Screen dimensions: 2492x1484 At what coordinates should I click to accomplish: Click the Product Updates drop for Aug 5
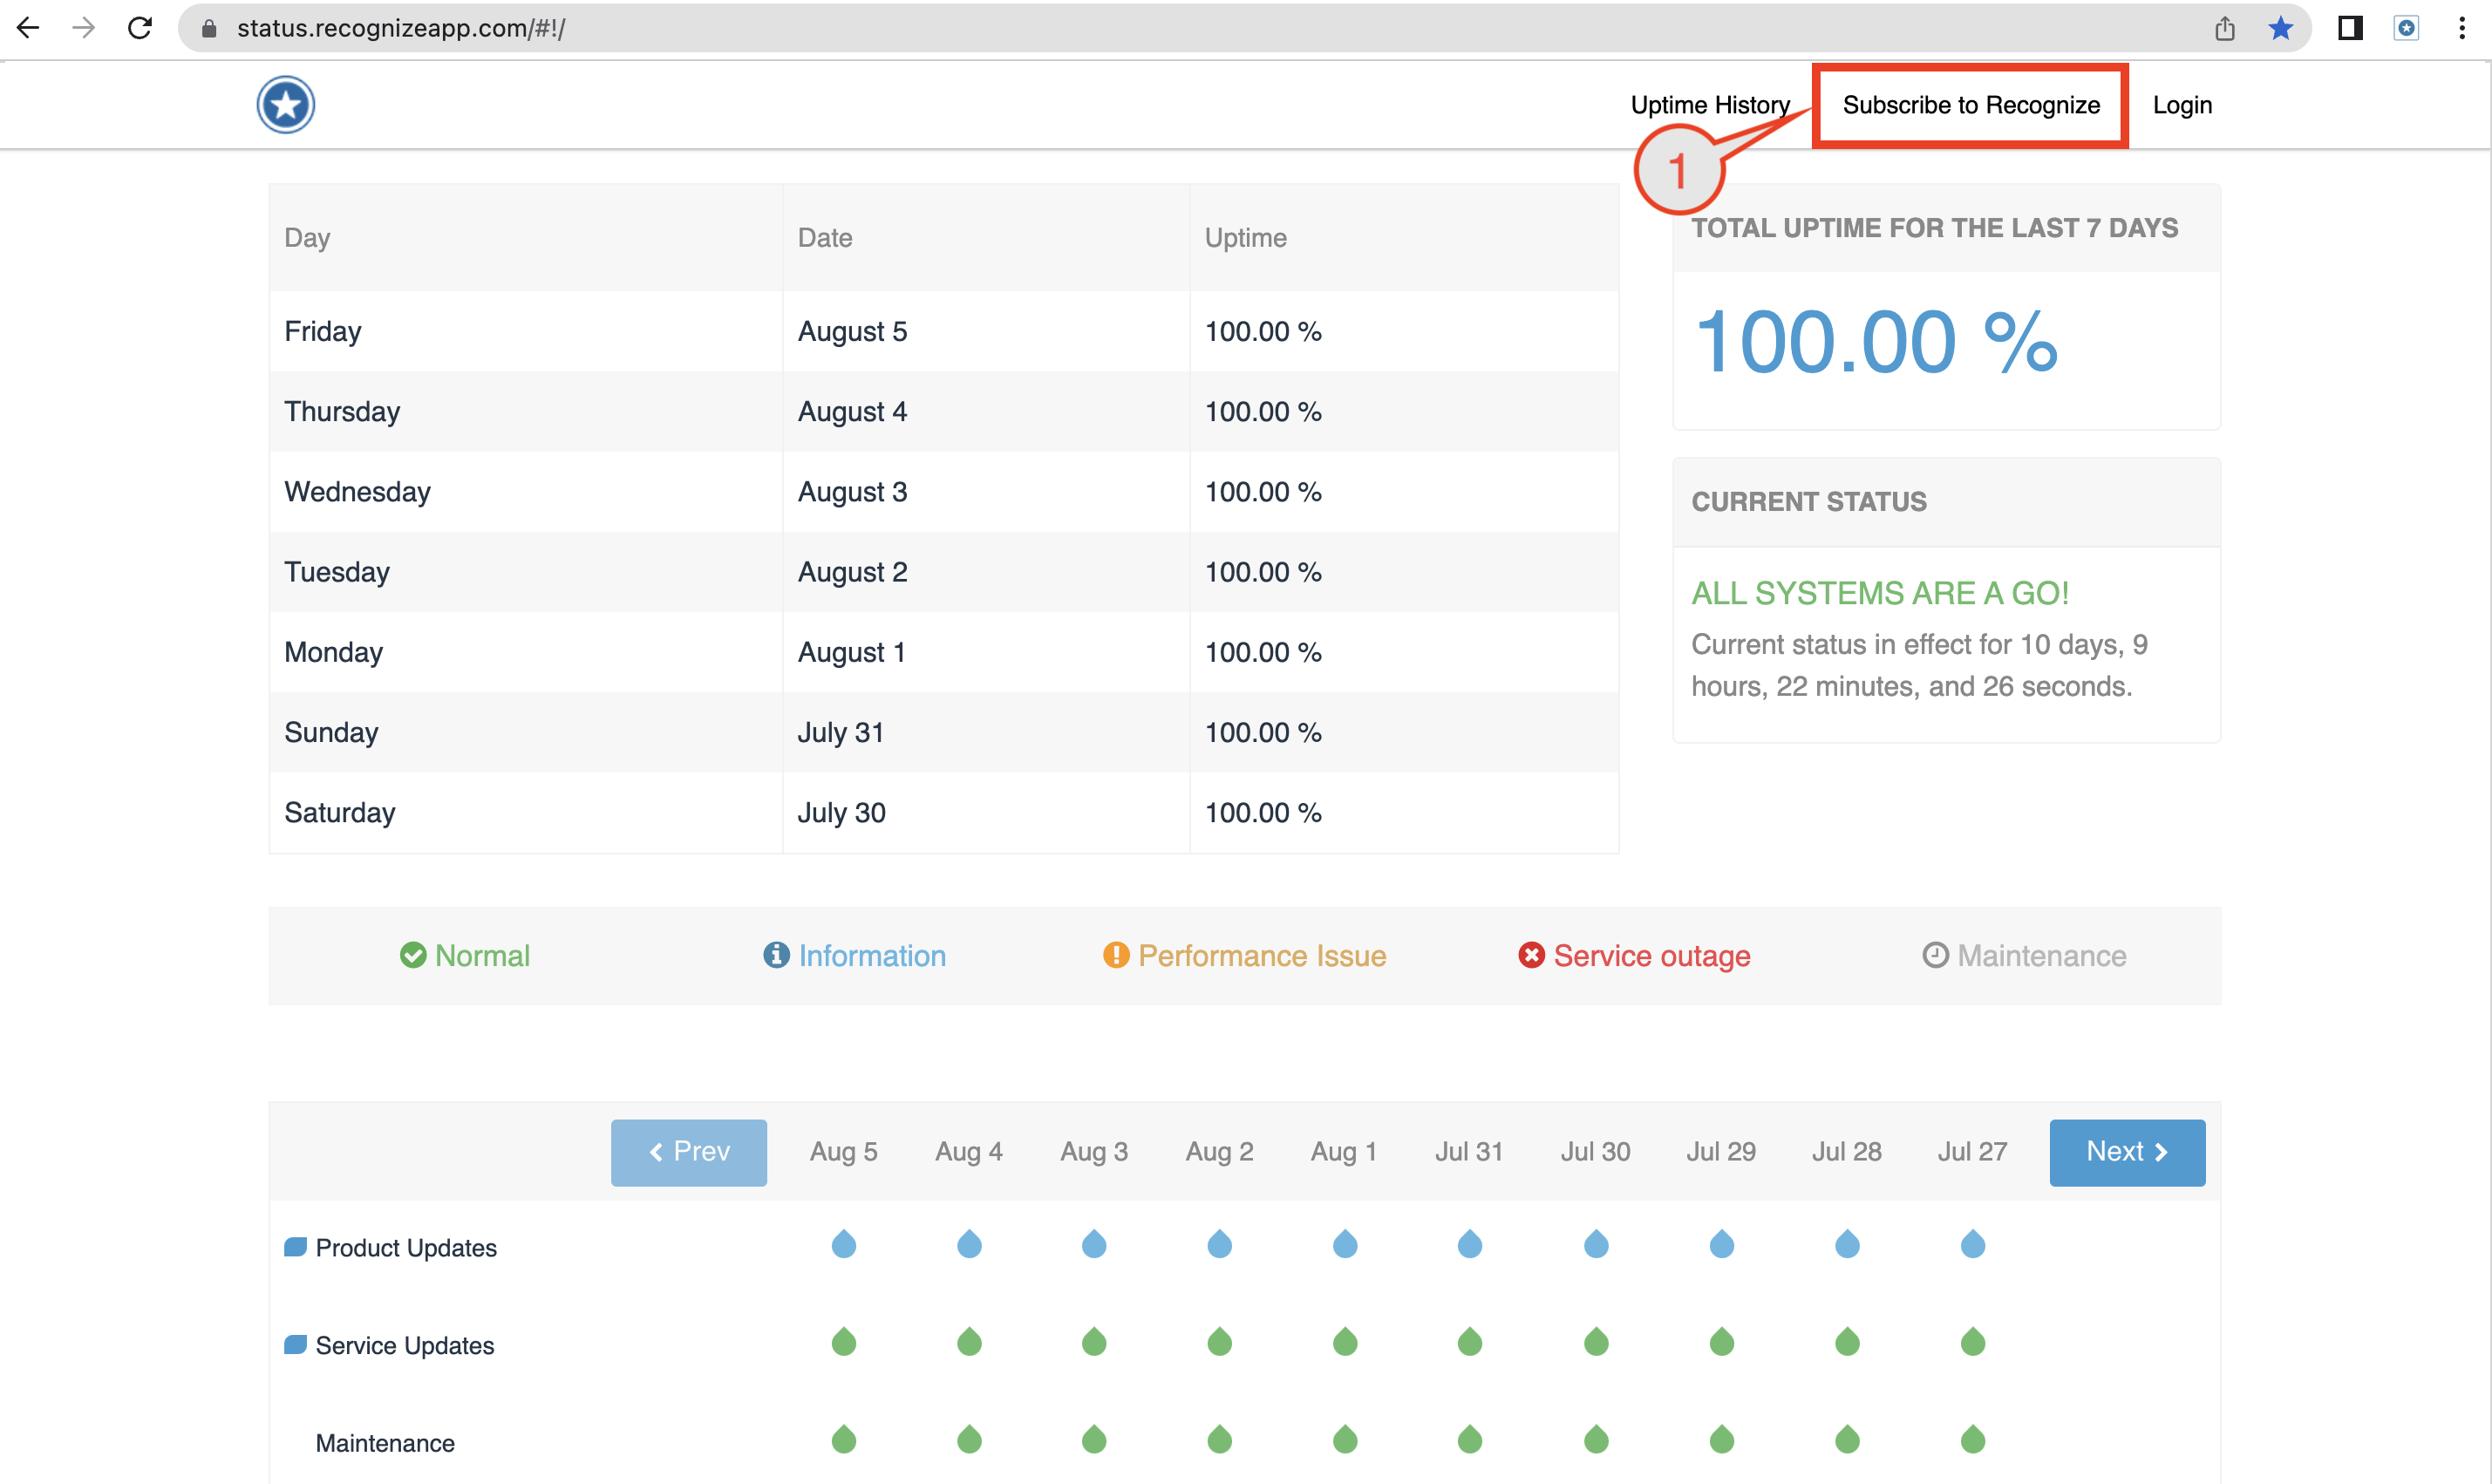point(844,1244)
